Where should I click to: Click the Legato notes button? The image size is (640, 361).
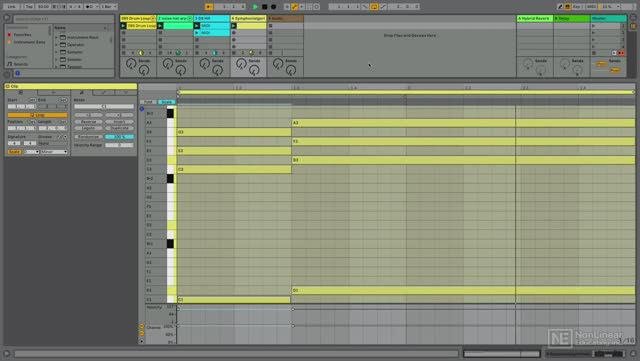click(x=89, y=128)
